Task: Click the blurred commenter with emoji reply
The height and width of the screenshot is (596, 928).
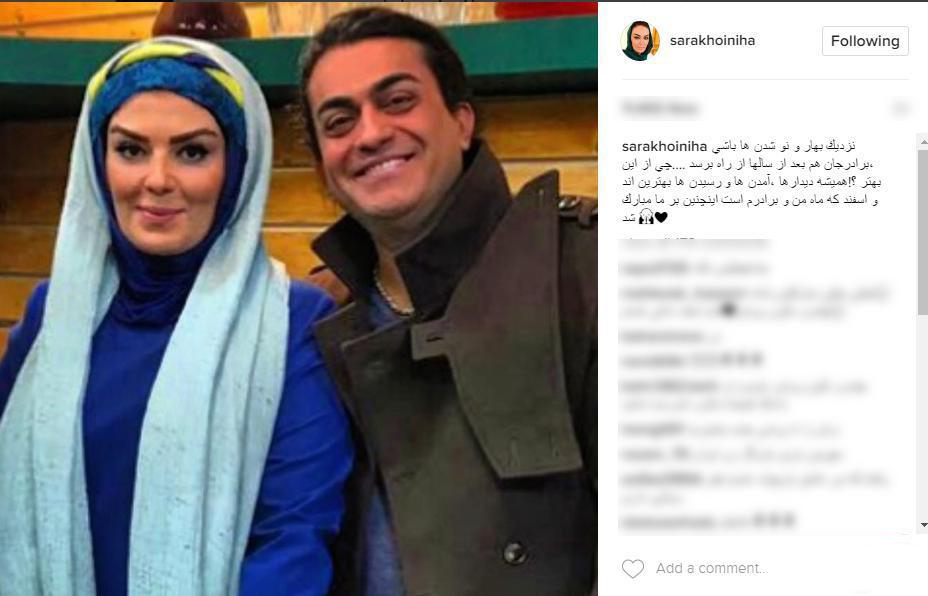Action: pos(692,360)
